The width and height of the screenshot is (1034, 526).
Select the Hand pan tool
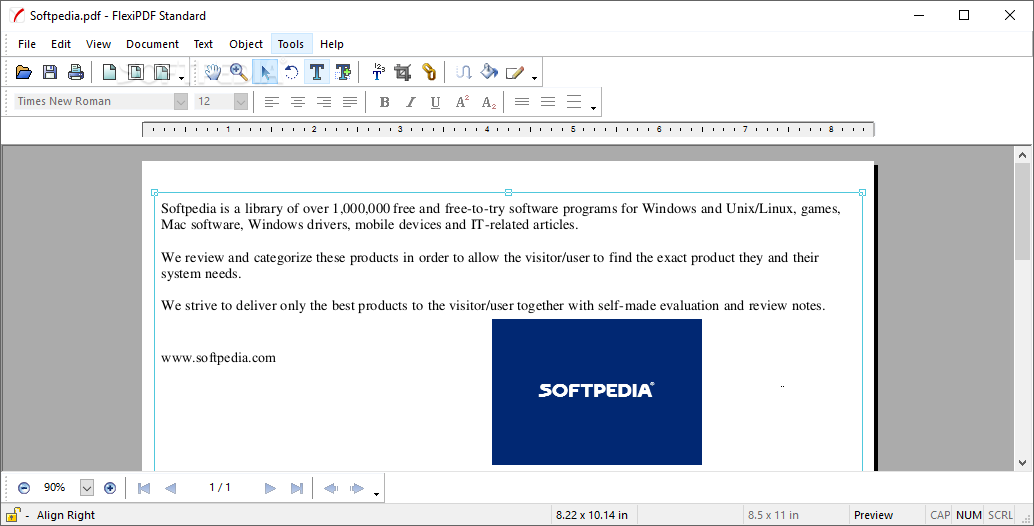tap(212, 72)
